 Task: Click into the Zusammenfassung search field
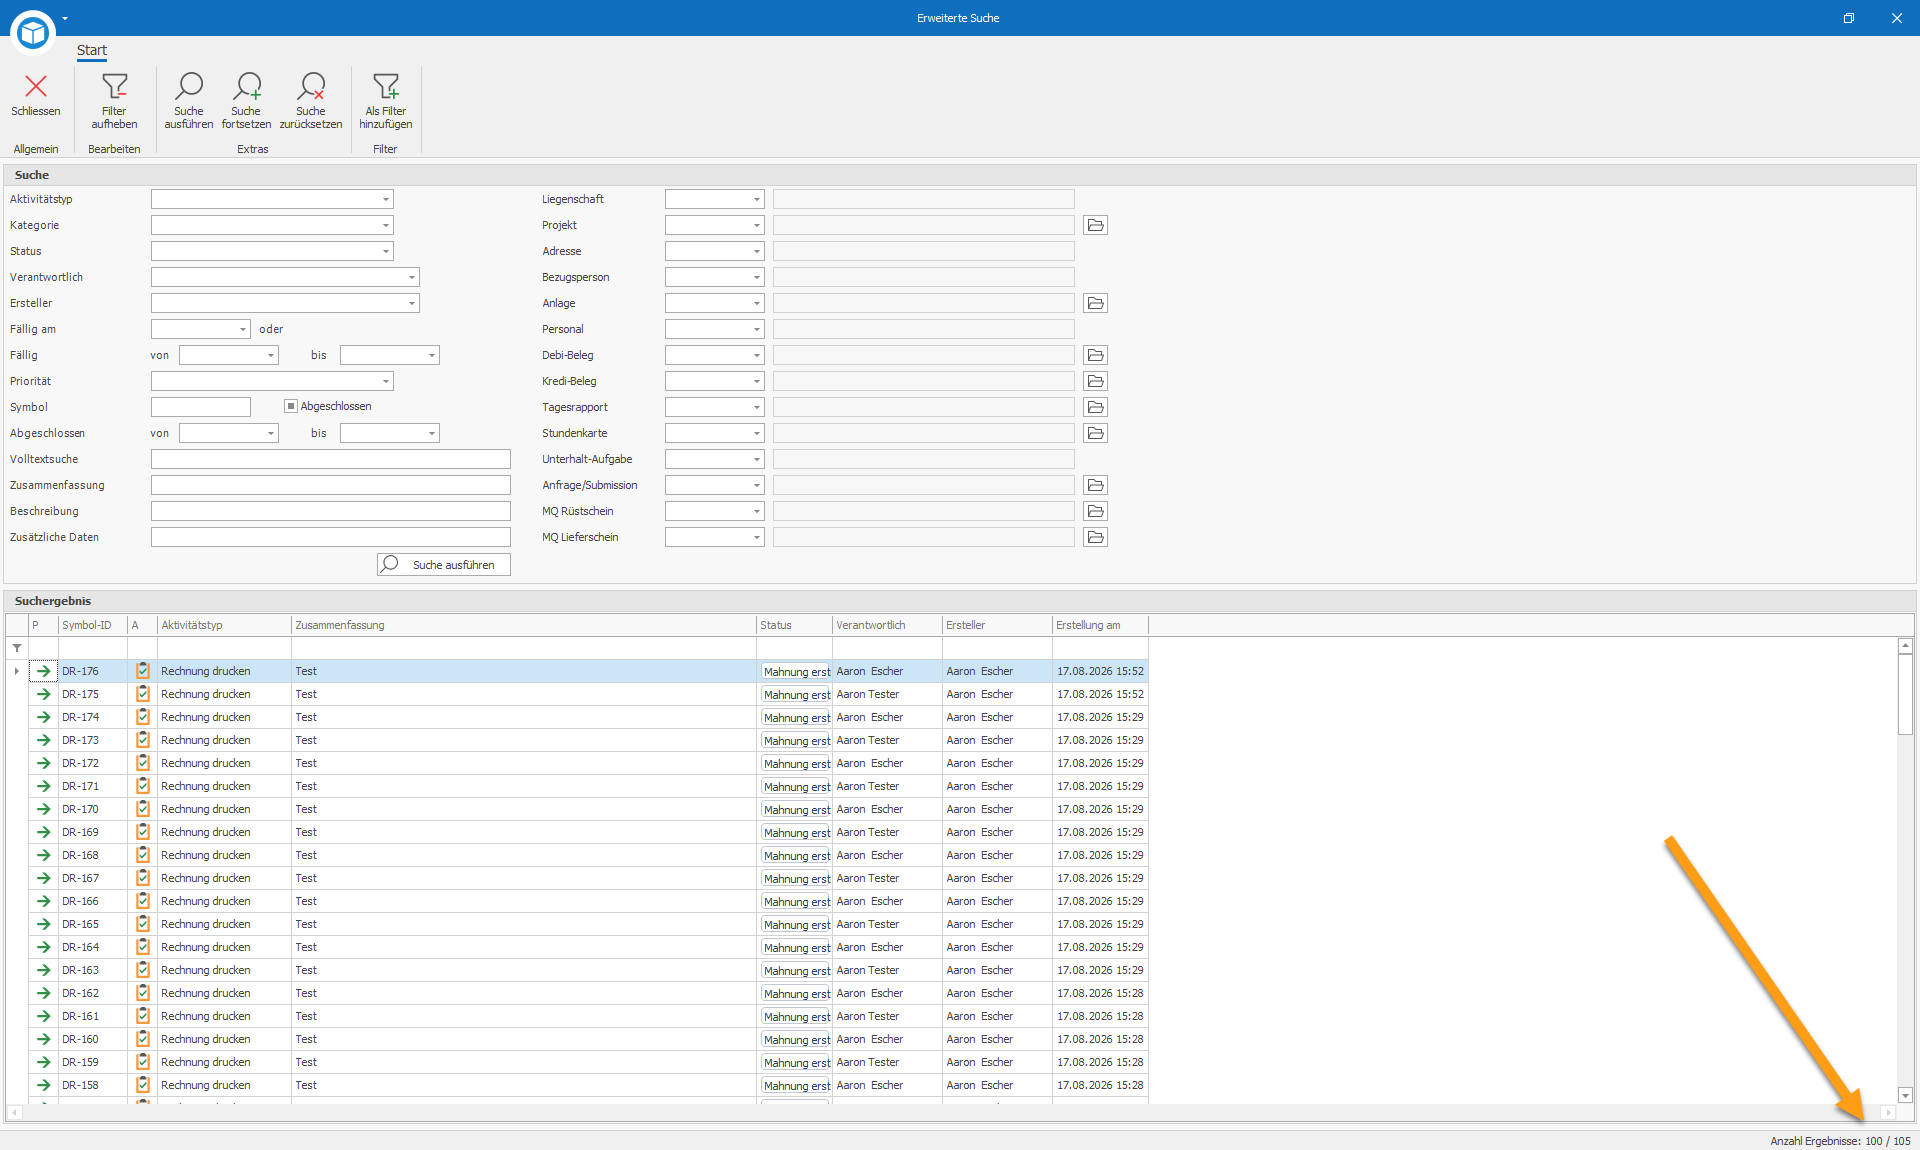(331, 485)
